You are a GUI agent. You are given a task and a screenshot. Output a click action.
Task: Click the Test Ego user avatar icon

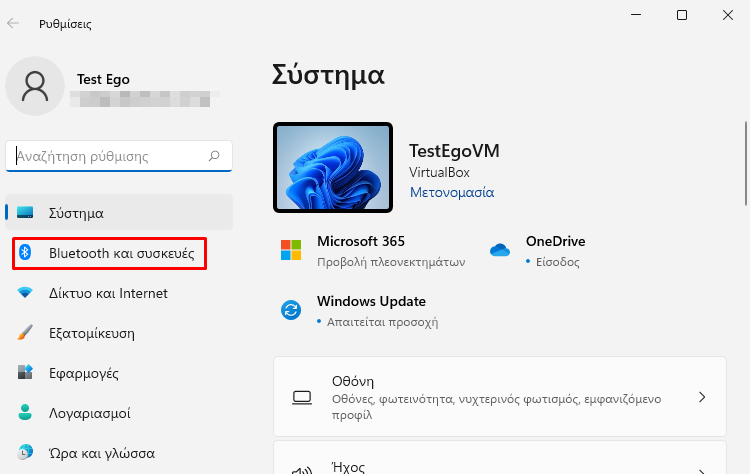tap(35, 86)
